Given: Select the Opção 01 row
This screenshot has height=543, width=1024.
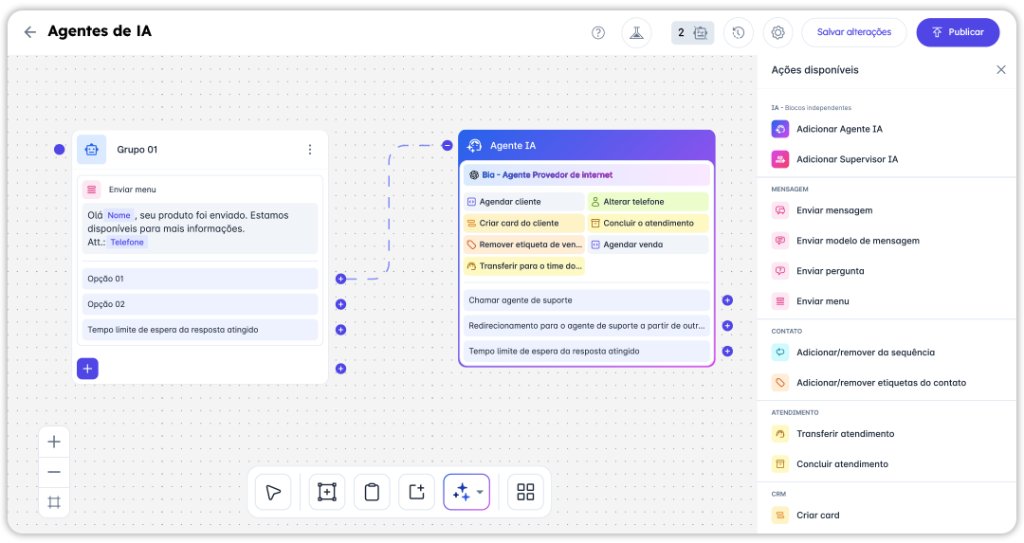Looking at the screenshot, I should (200, 278).
